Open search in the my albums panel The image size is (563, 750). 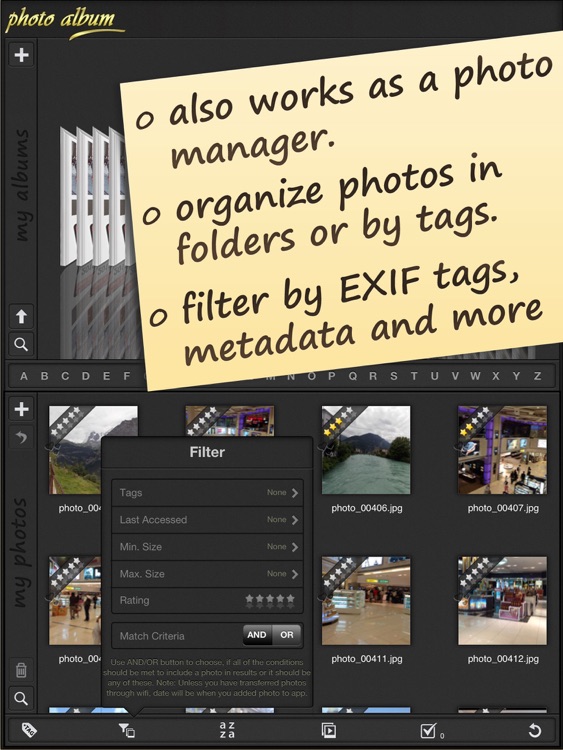(x=21, y=344)
